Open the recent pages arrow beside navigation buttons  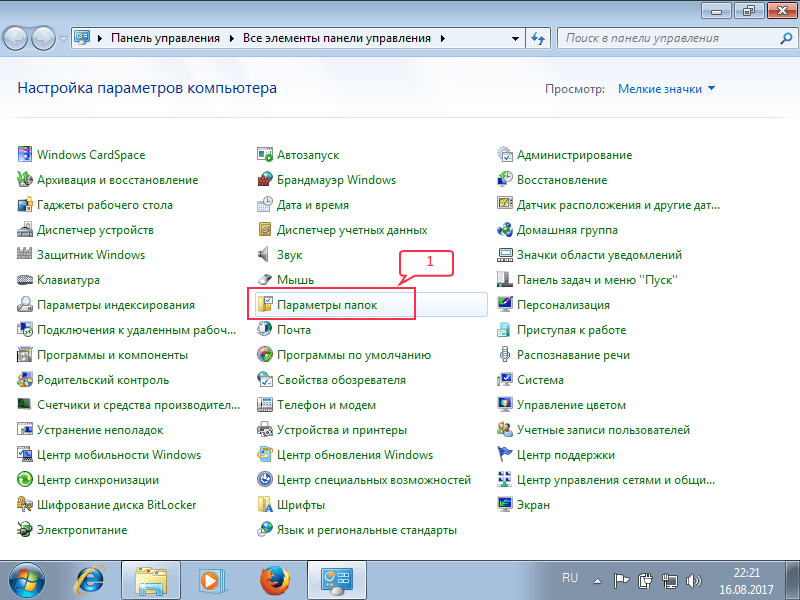(64, 38)
